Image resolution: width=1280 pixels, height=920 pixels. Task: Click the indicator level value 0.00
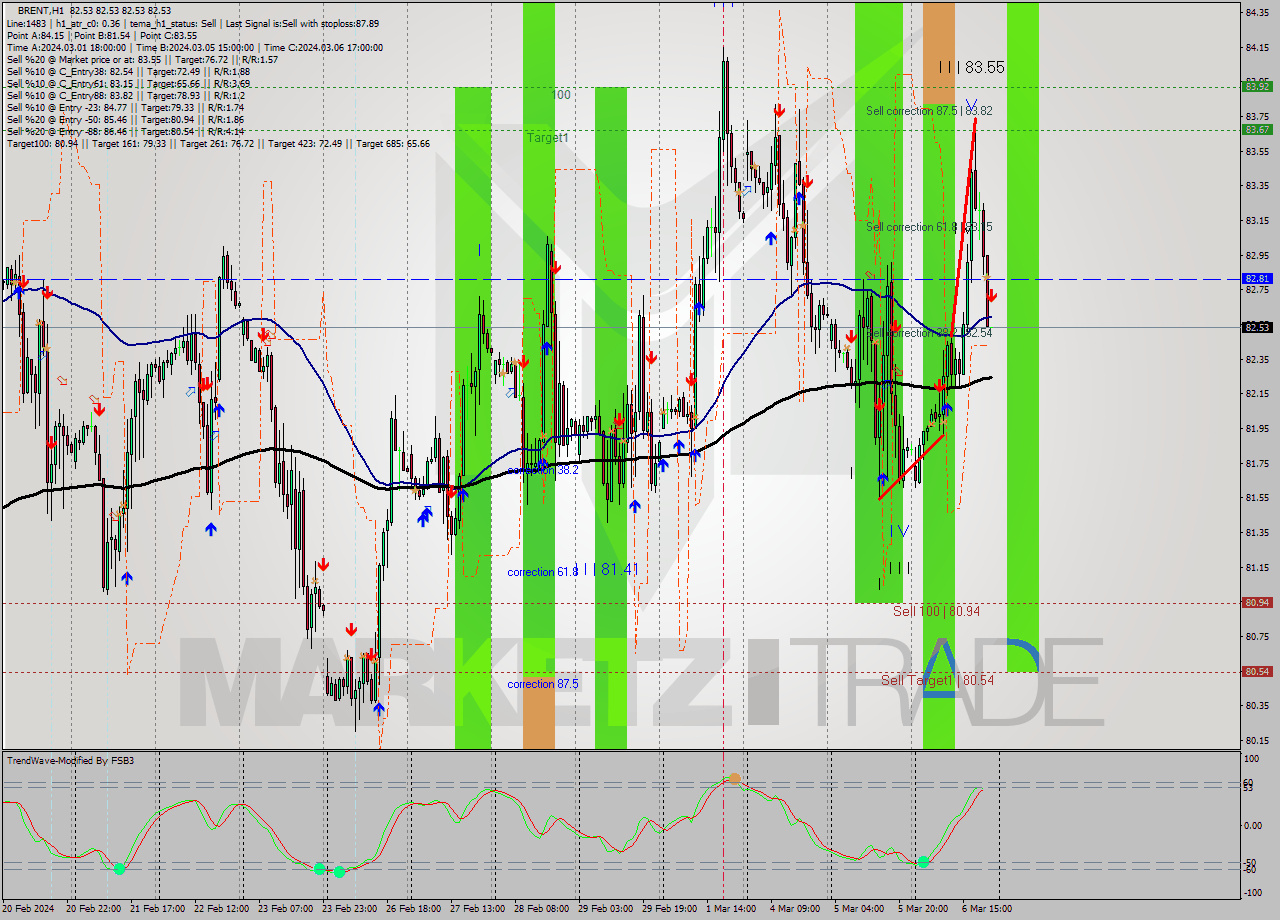pos(1253,825)
